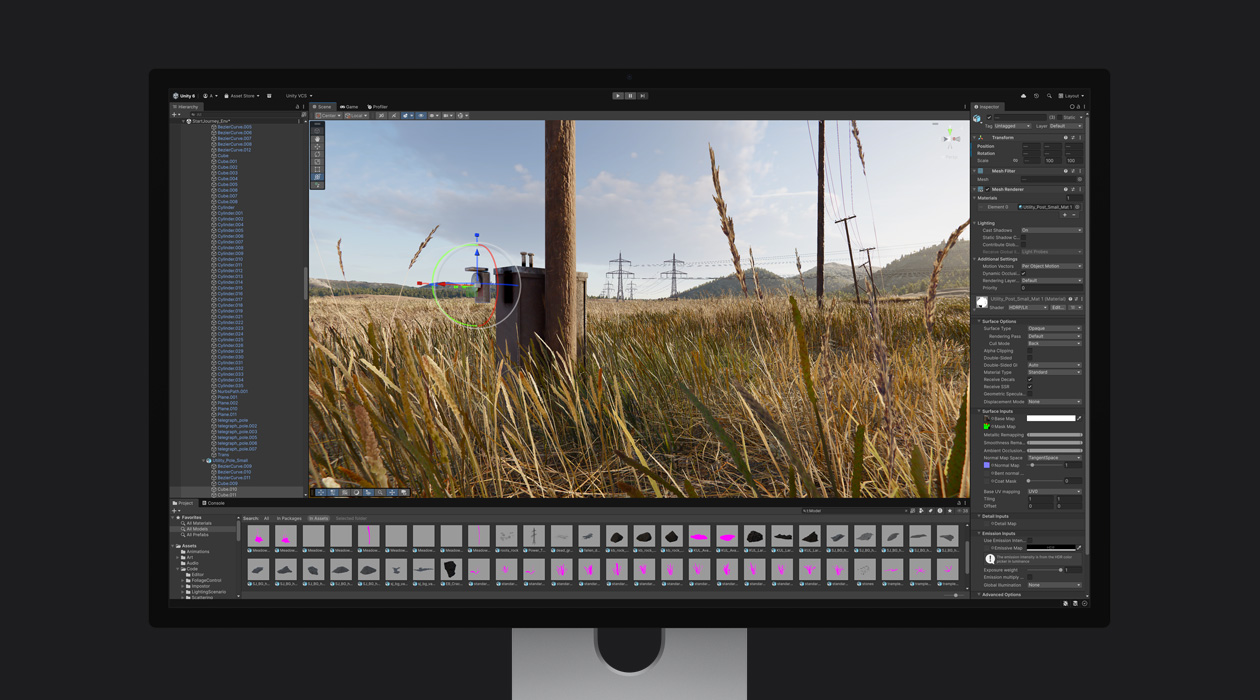Switch to the Game tab

pos(349,107)
